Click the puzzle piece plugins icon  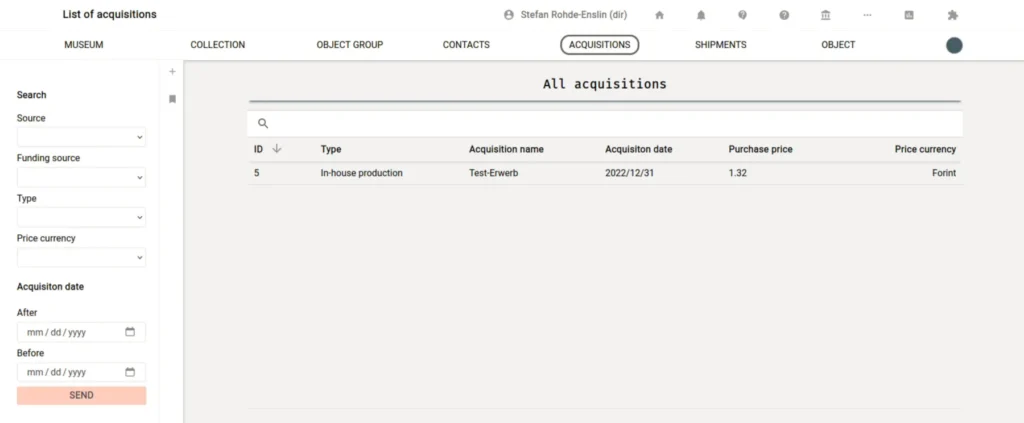952,15
